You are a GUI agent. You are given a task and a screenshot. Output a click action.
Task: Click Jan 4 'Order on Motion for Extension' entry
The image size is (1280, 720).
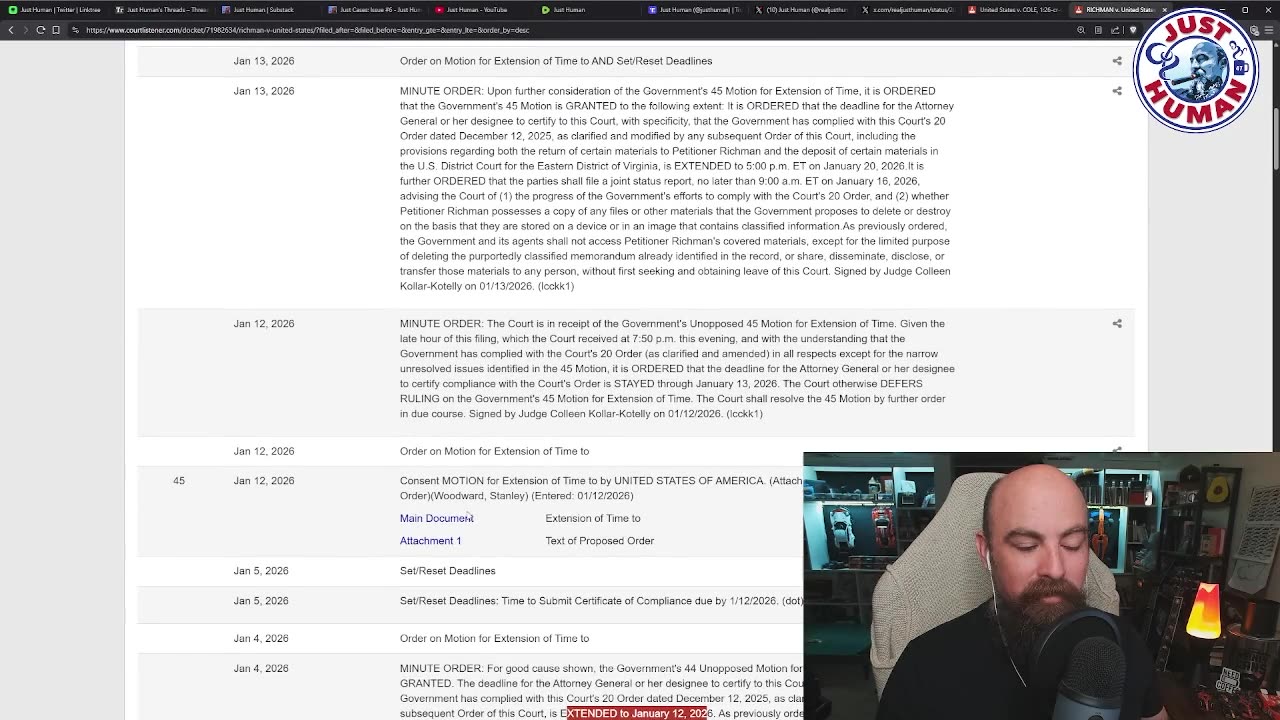coord(494,638)
